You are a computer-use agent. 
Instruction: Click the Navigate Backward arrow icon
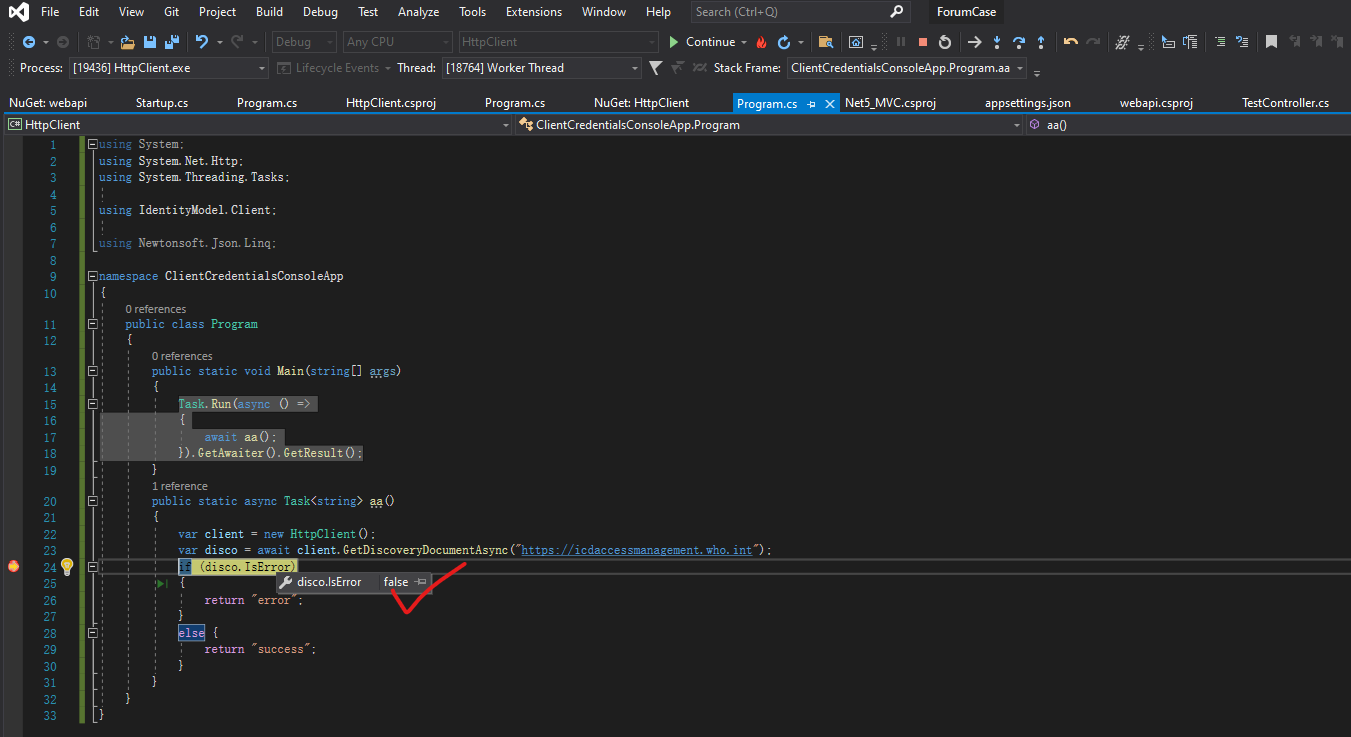point(28,42)
